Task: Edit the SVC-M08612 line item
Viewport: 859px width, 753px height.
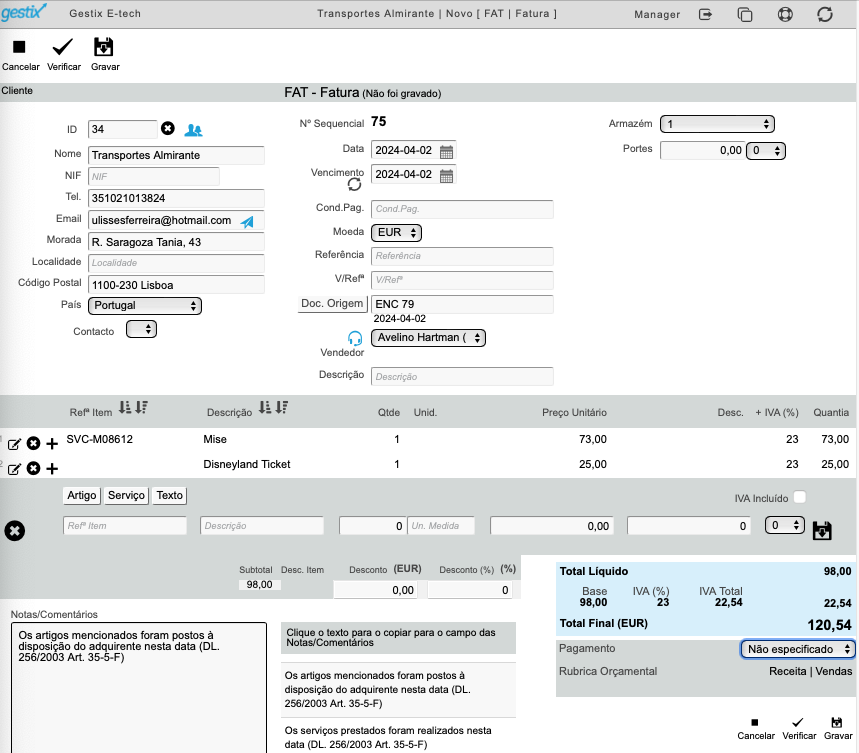Action: [x=14, y=444]
